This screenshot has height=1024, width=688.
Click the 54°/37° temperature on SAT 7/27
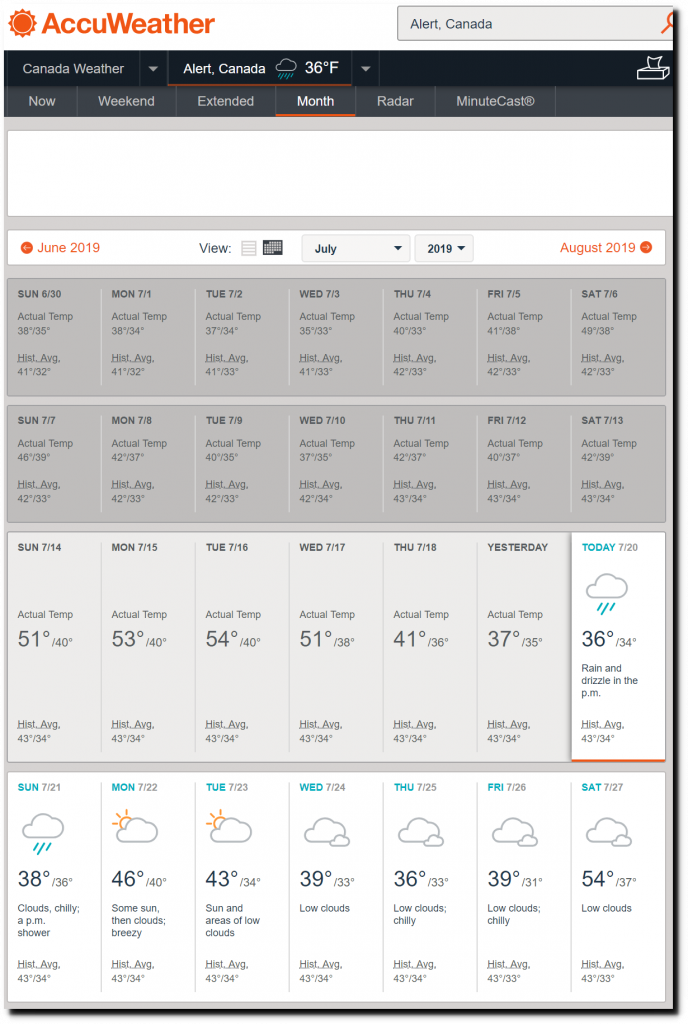[x=609, y=879]
